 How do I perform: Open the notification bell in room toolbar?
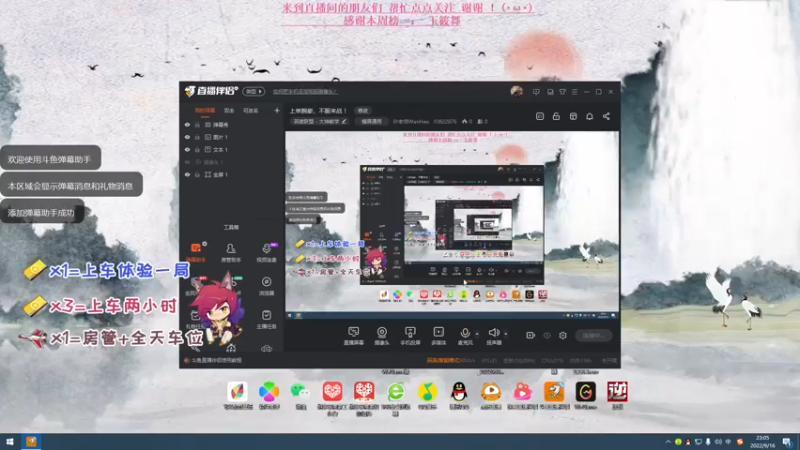589,116
